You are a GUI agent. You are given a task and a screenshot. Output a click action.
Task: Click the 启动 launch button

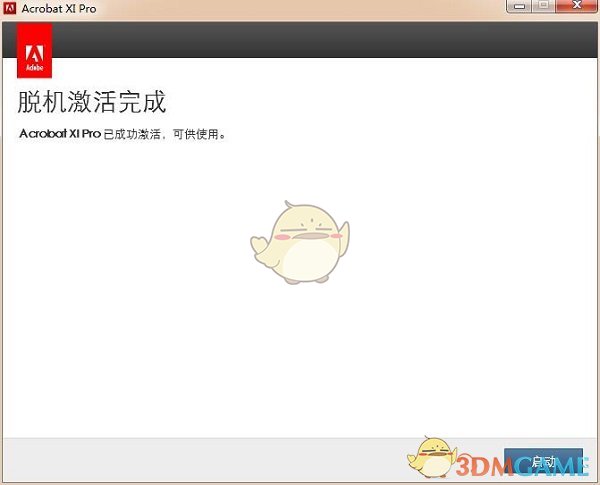[x=543, y=462]
